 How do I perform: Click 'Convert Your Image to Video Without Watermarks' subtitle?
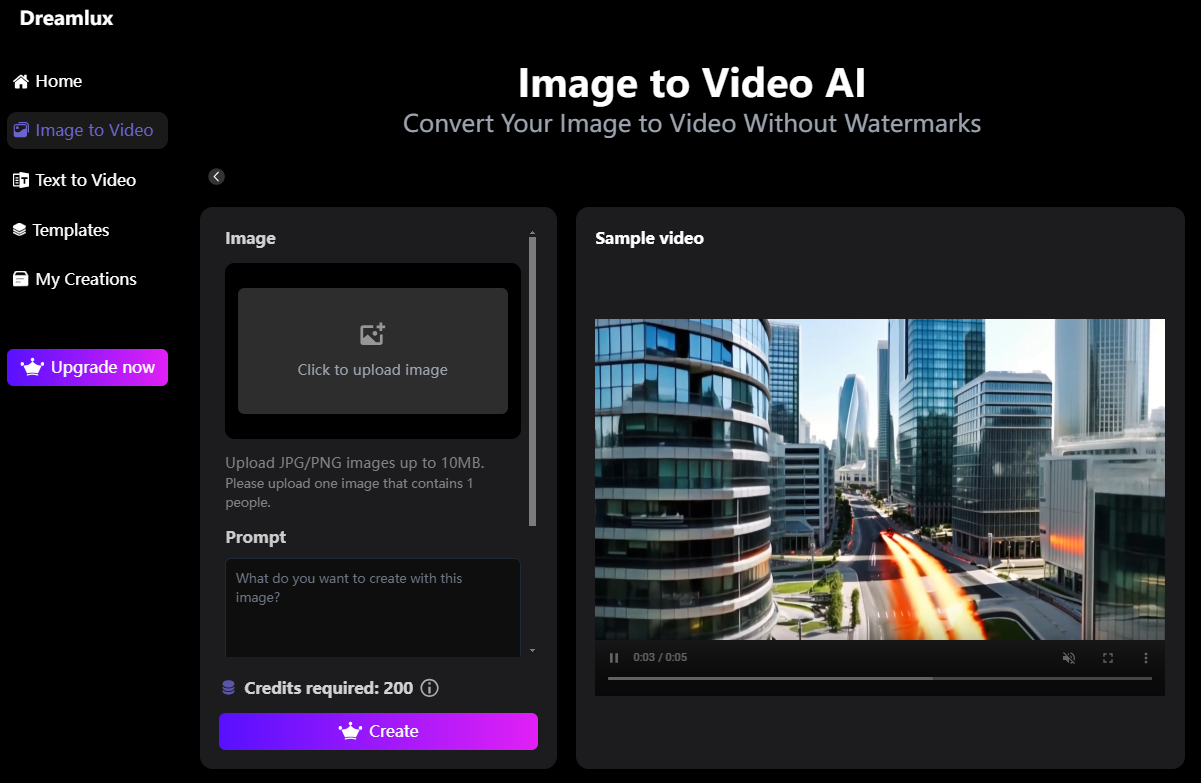click(x=692, y=124)
